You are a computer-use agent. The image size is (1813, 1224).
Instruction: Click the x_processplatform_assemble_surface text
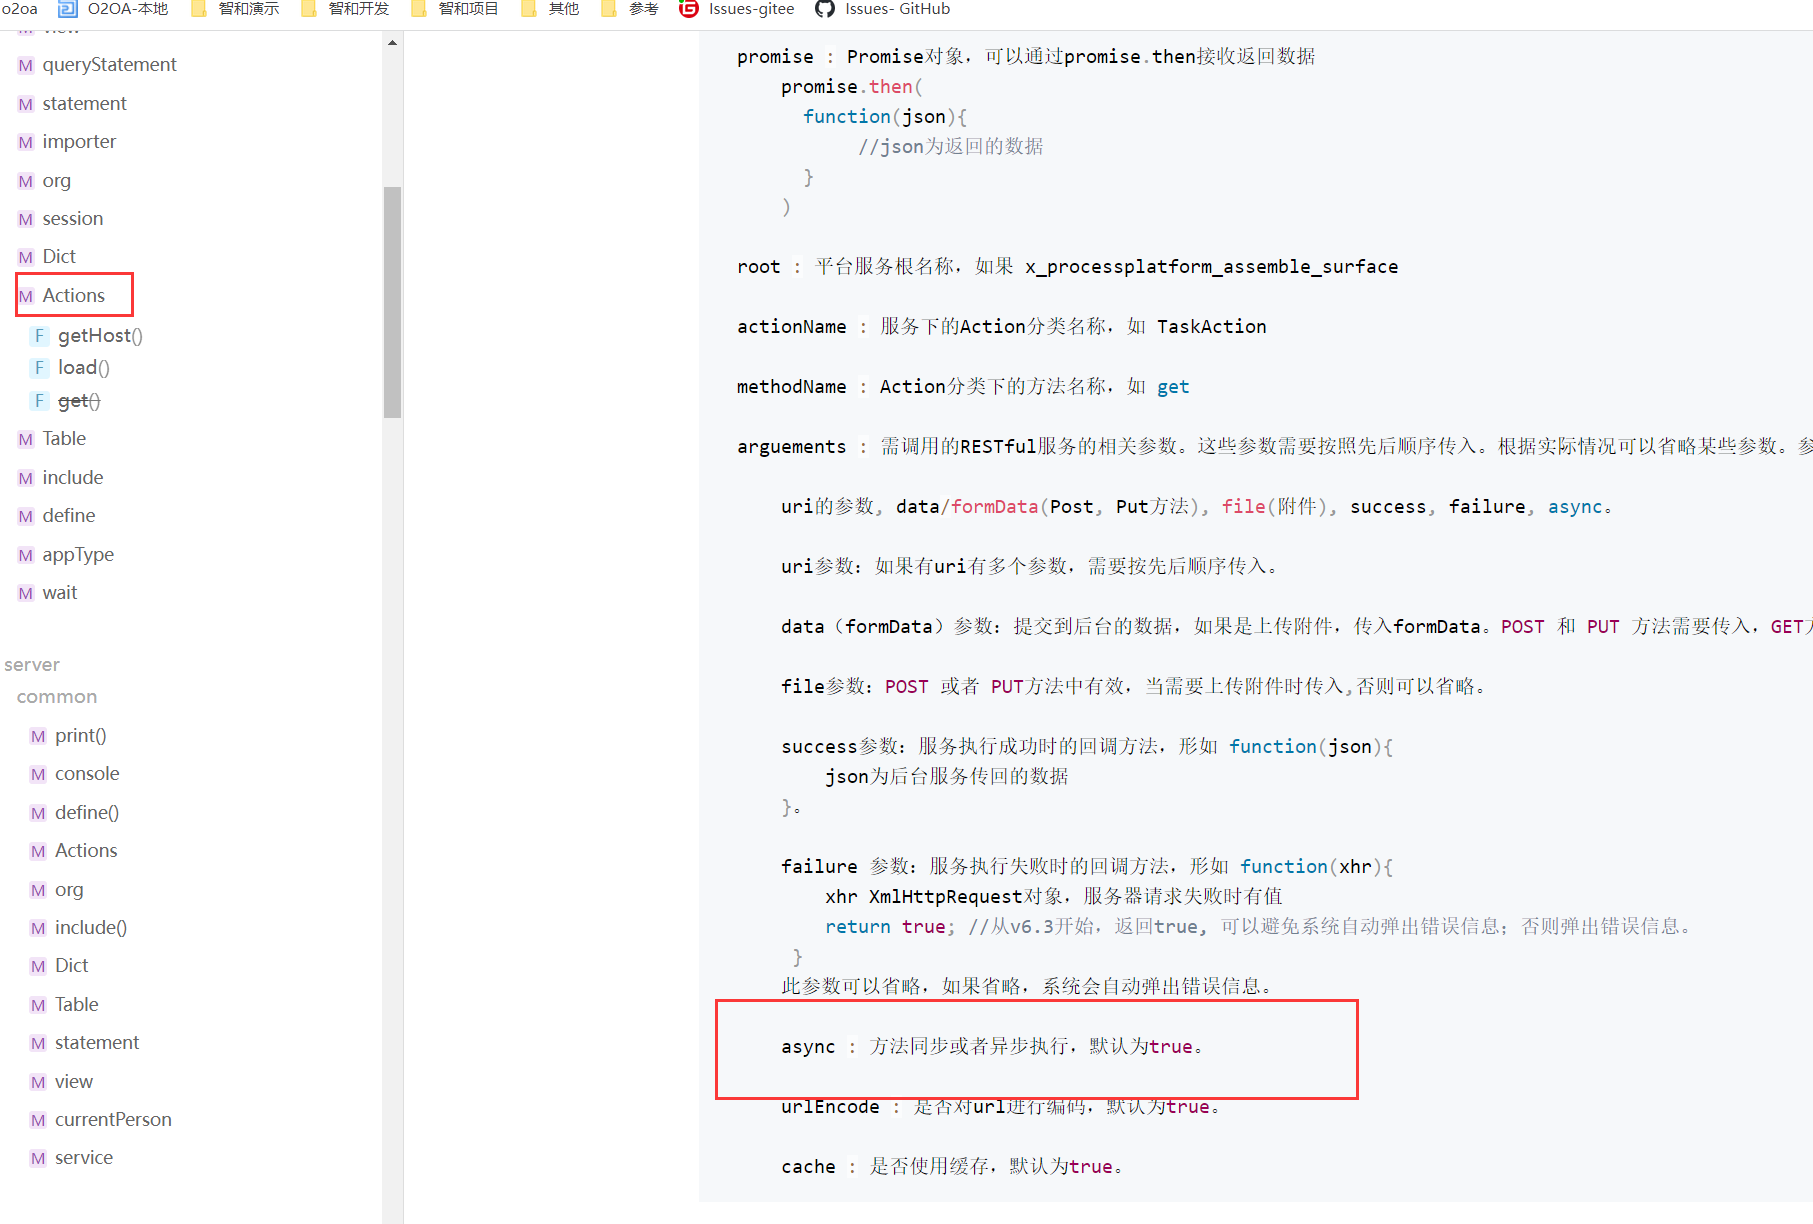[1212, 267]
